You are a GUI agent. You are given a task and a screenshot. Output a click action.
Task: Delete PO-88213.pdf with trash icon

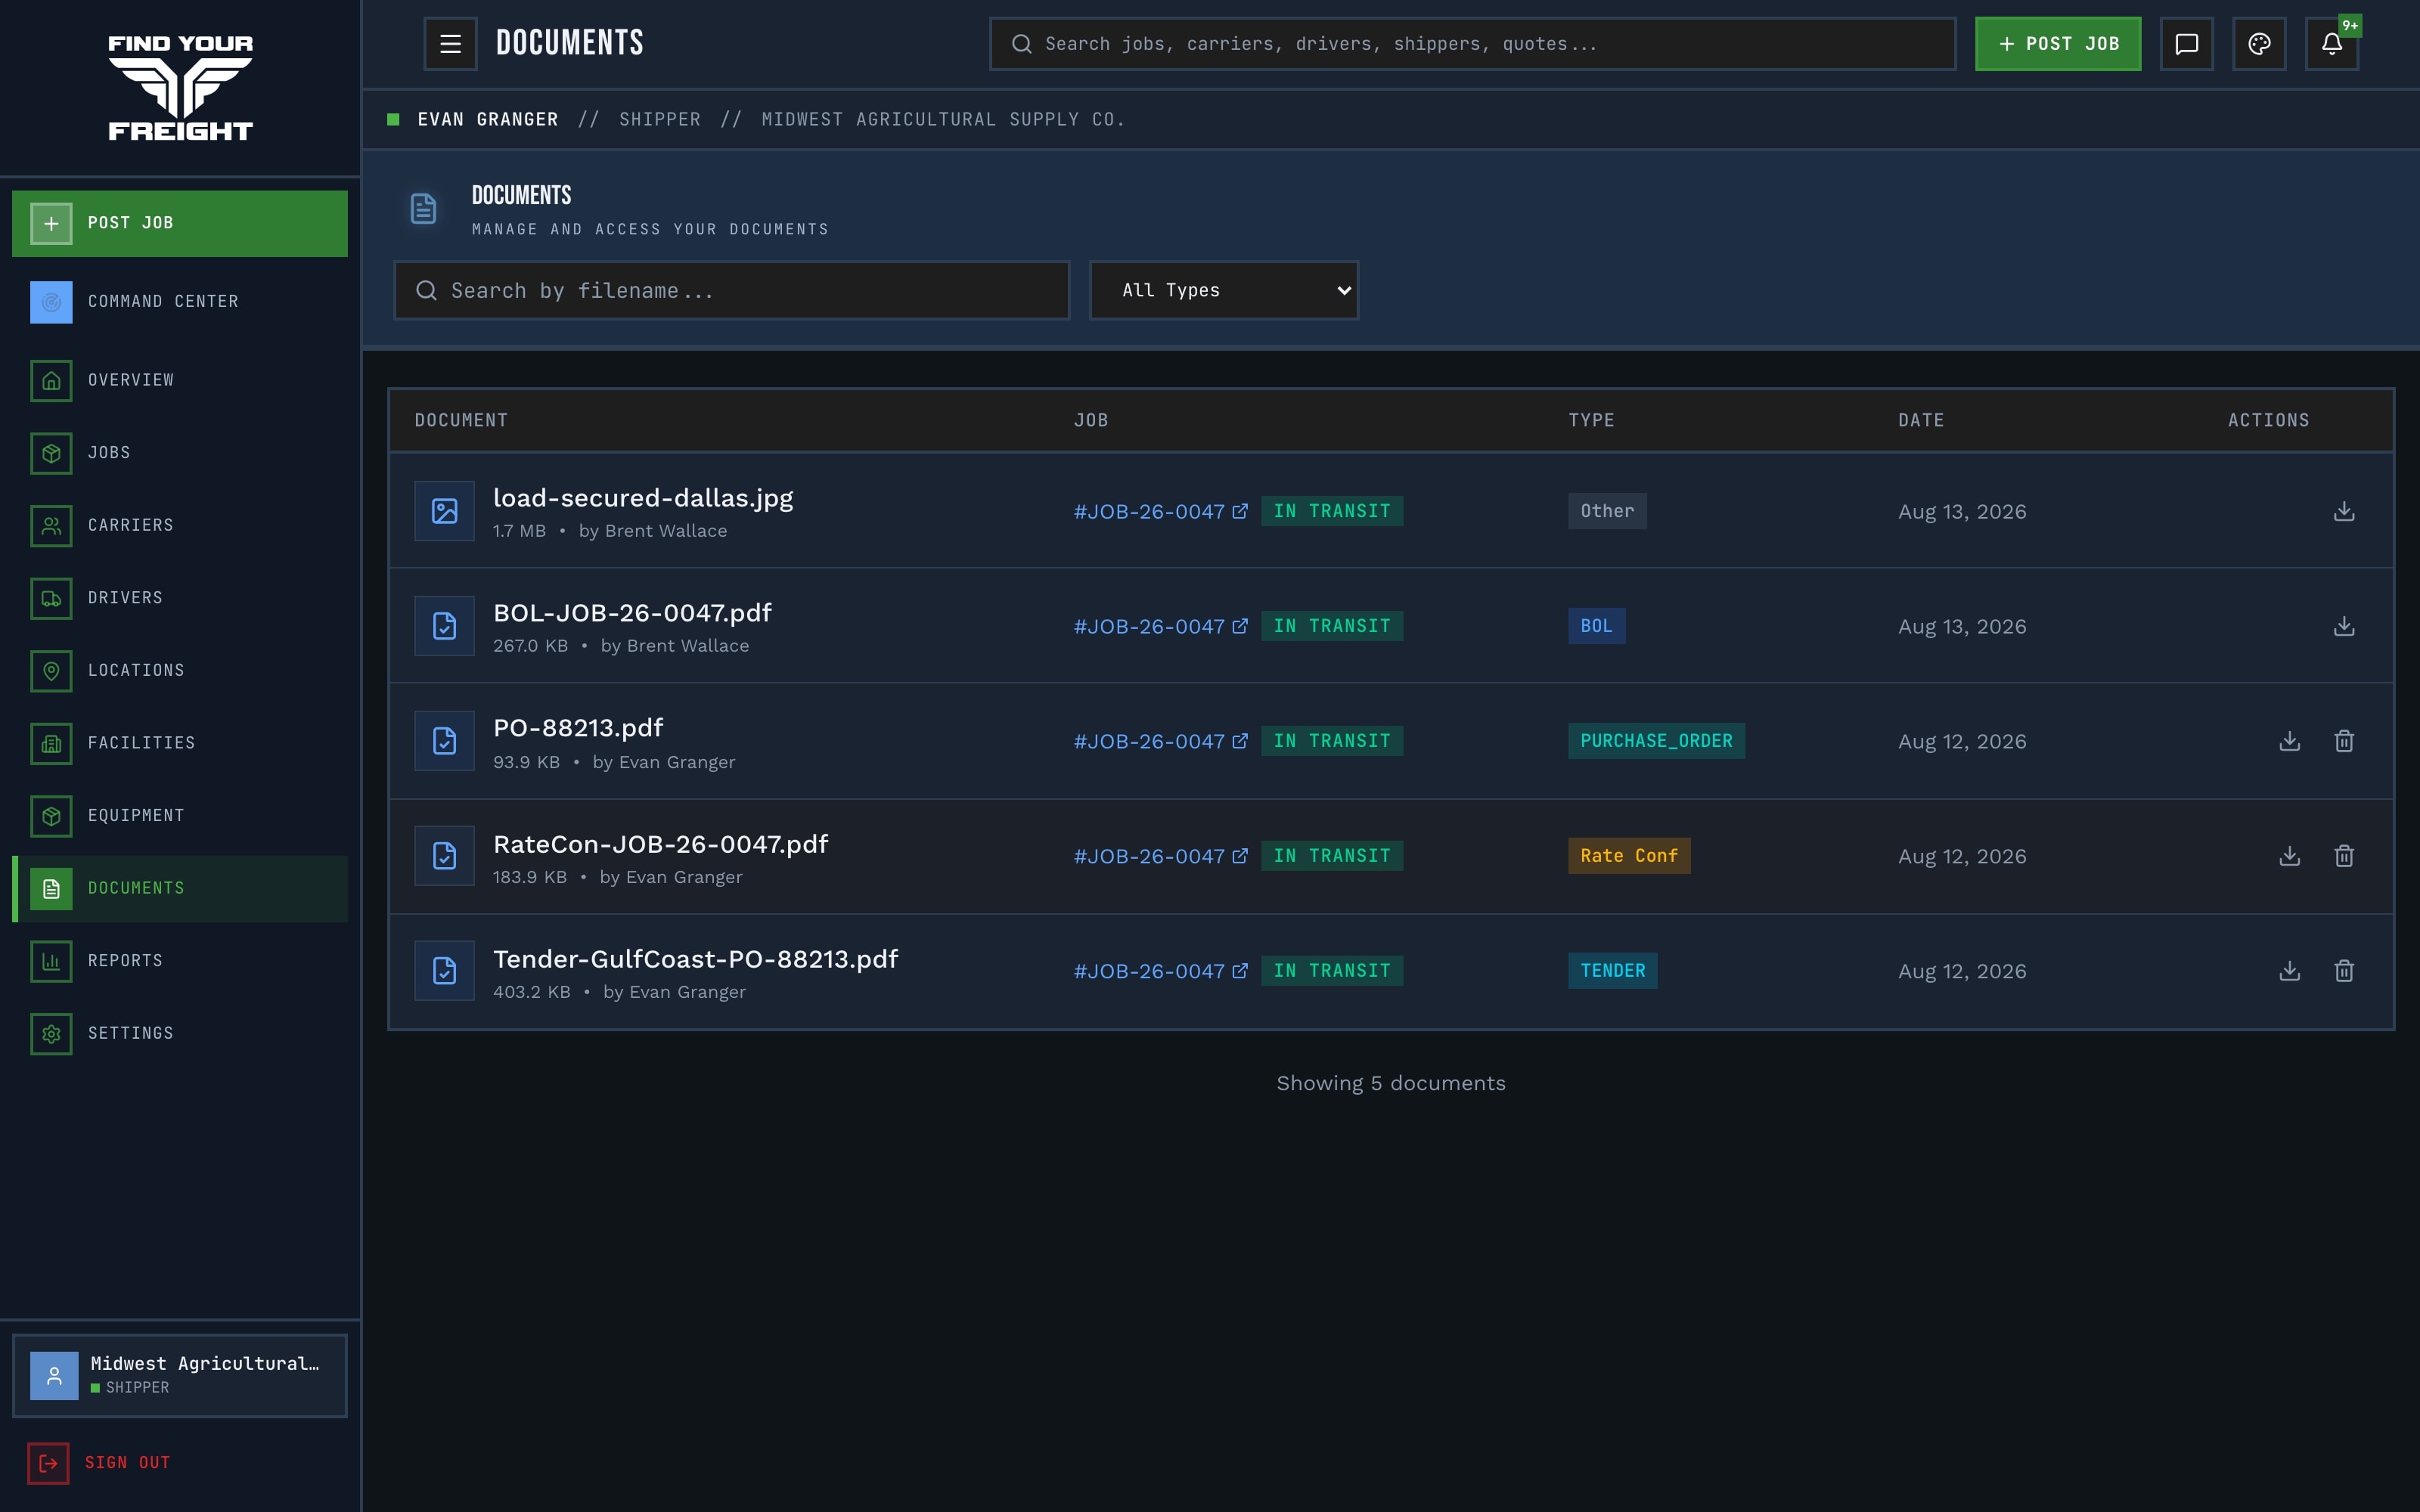[x=2344, y=741]
